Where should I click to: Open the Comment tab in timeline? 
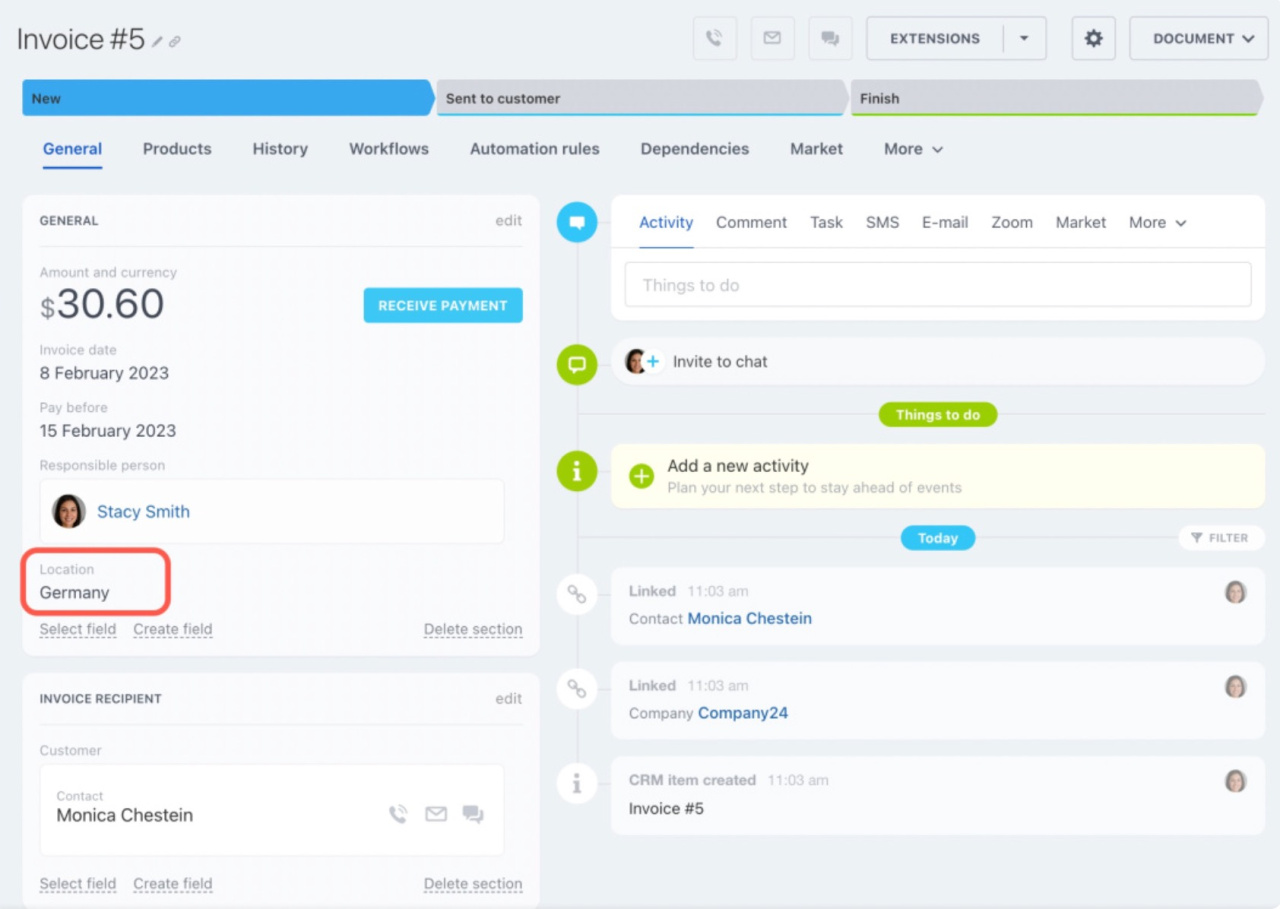pyautogui.click(x=751, y=223)
